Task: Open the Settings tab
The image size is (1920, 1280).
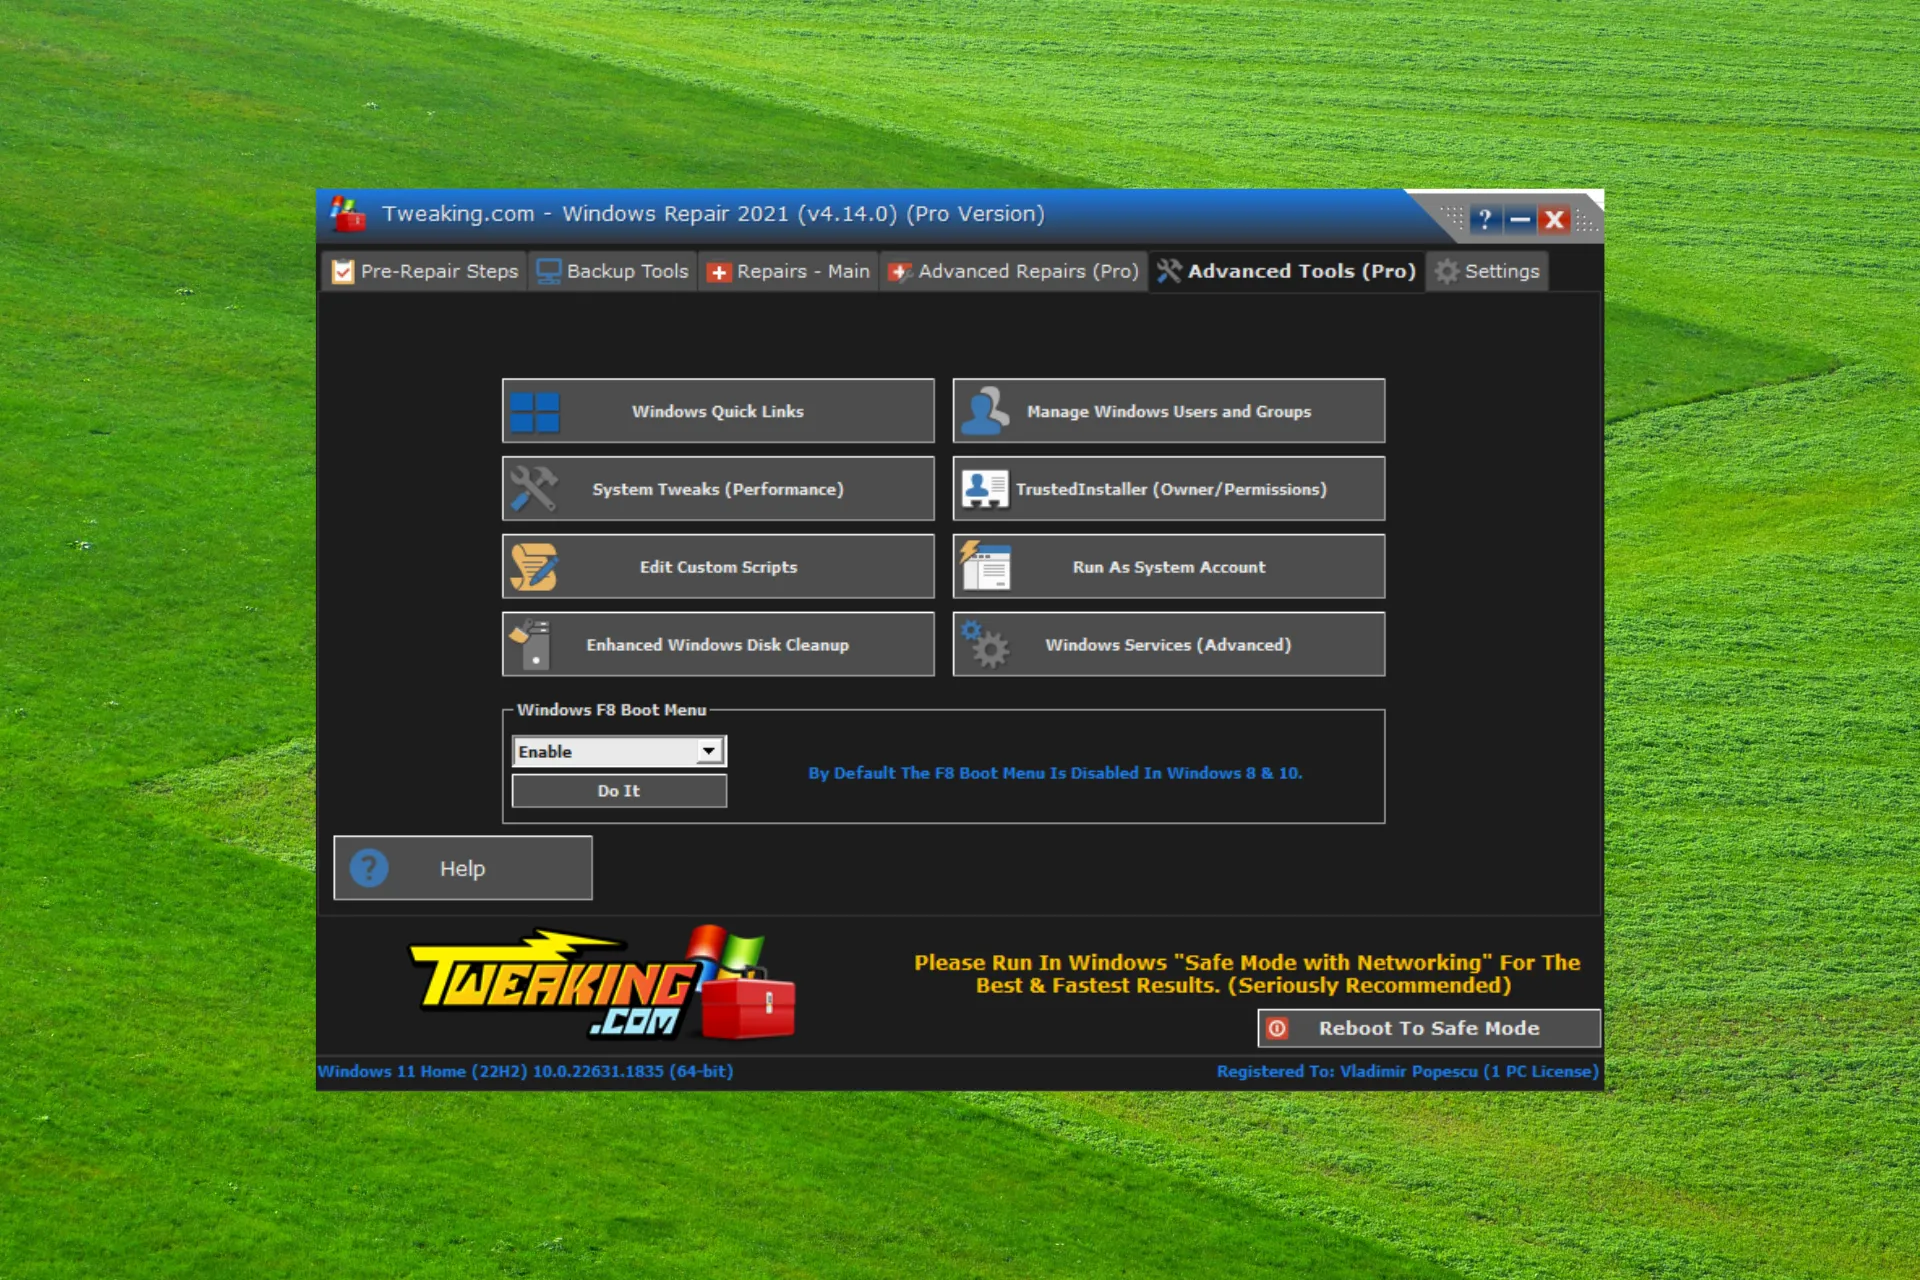Action: (1488, 271)
